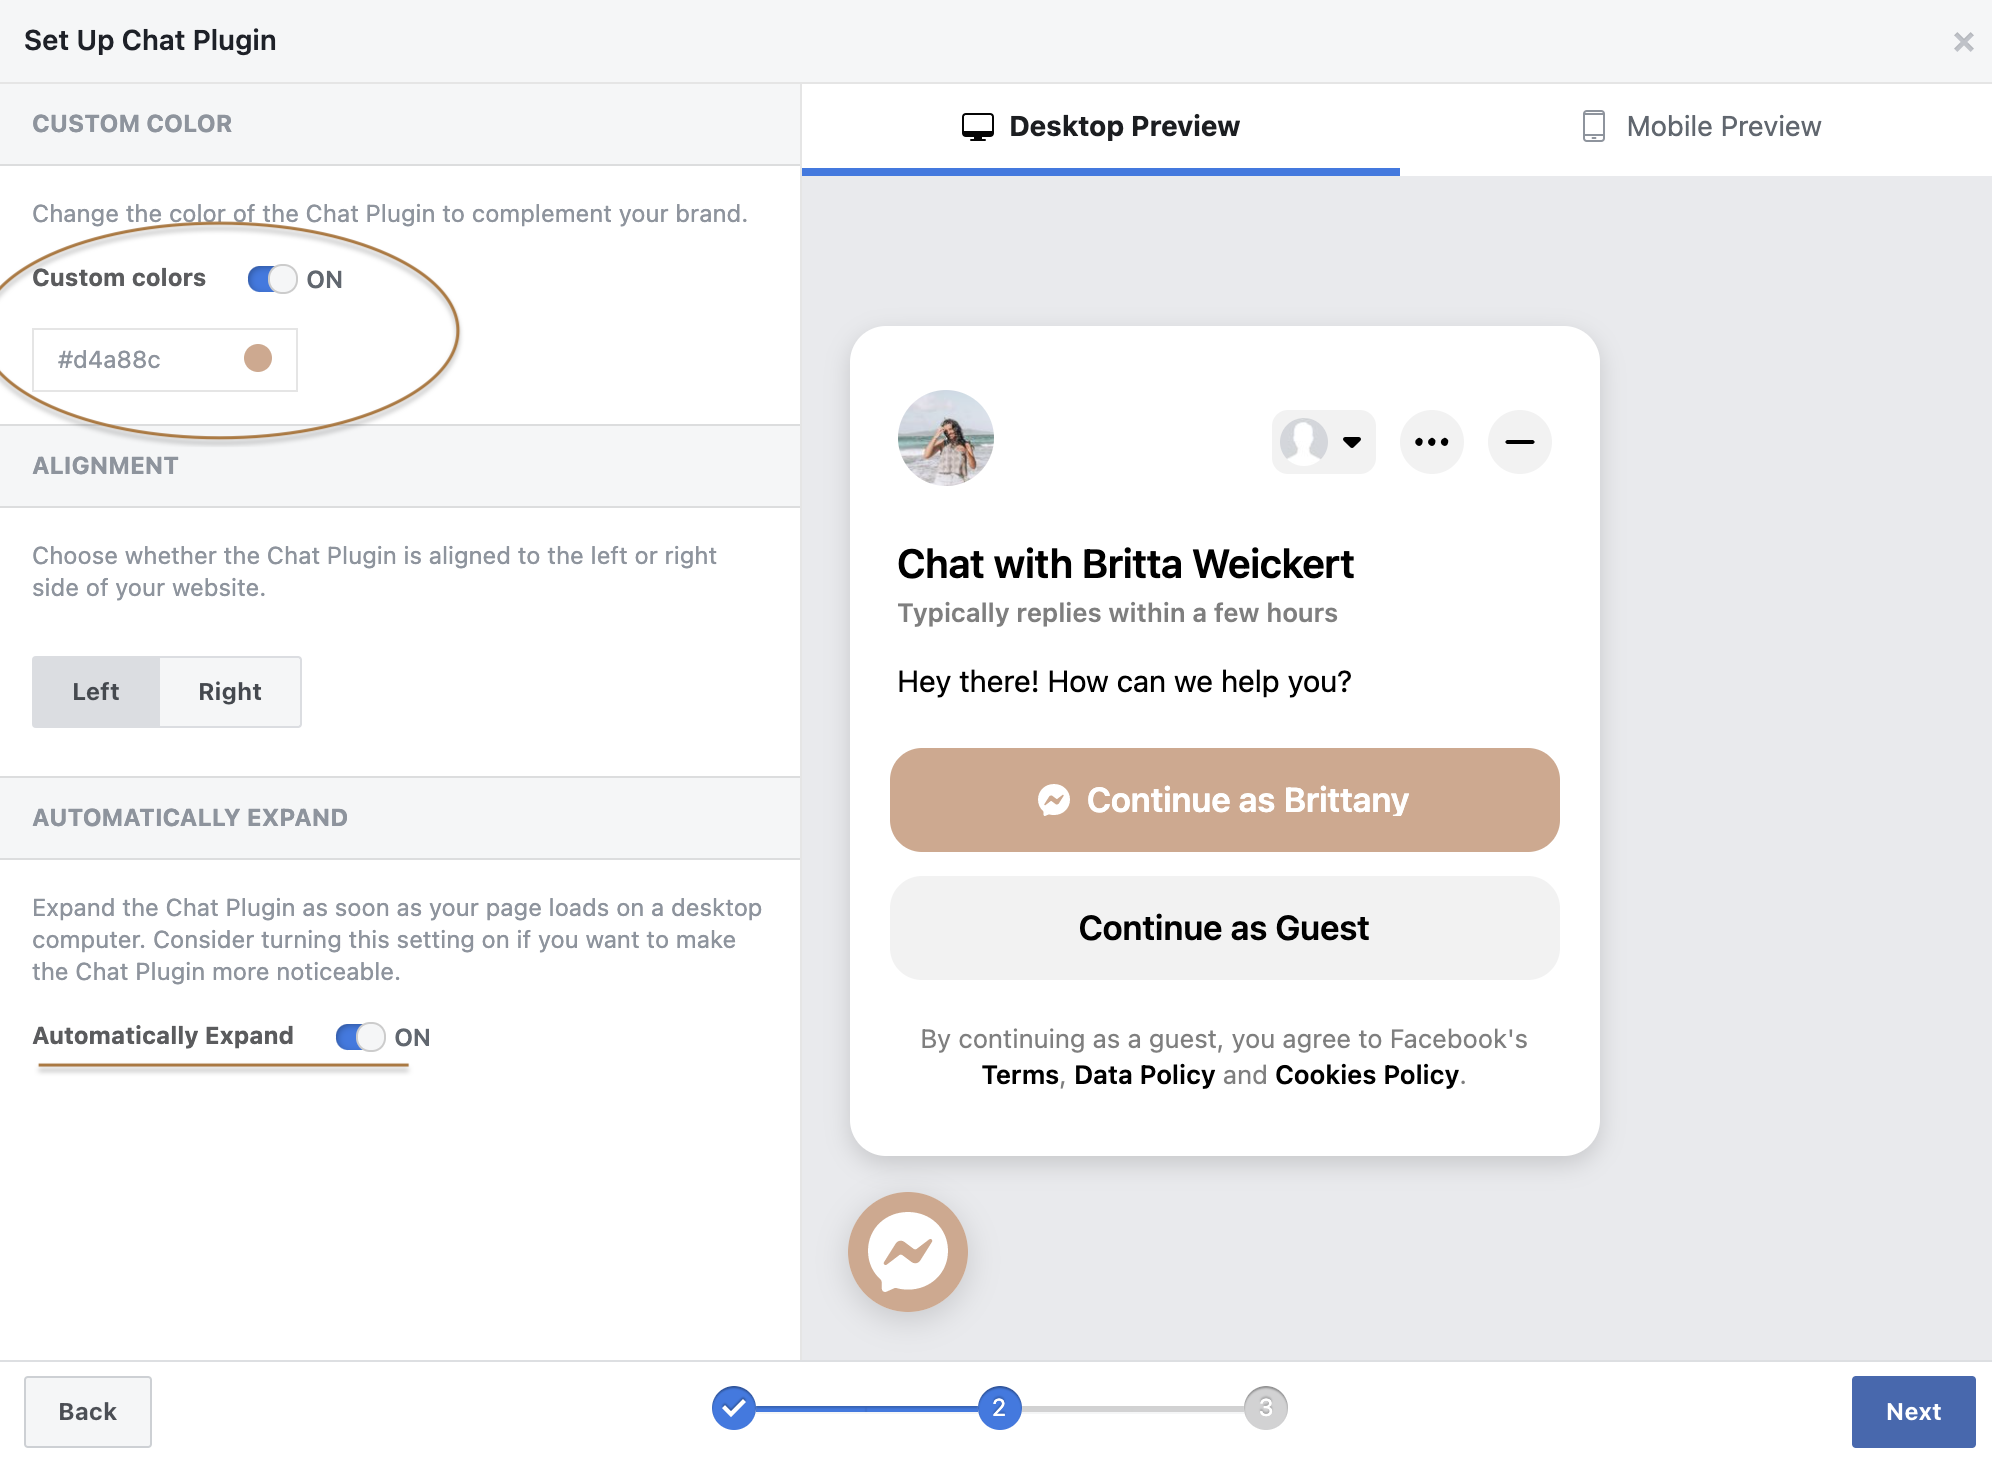Select Right alignment option
The width and height of the screenshot is (1992, 1462).
(230, 692)
